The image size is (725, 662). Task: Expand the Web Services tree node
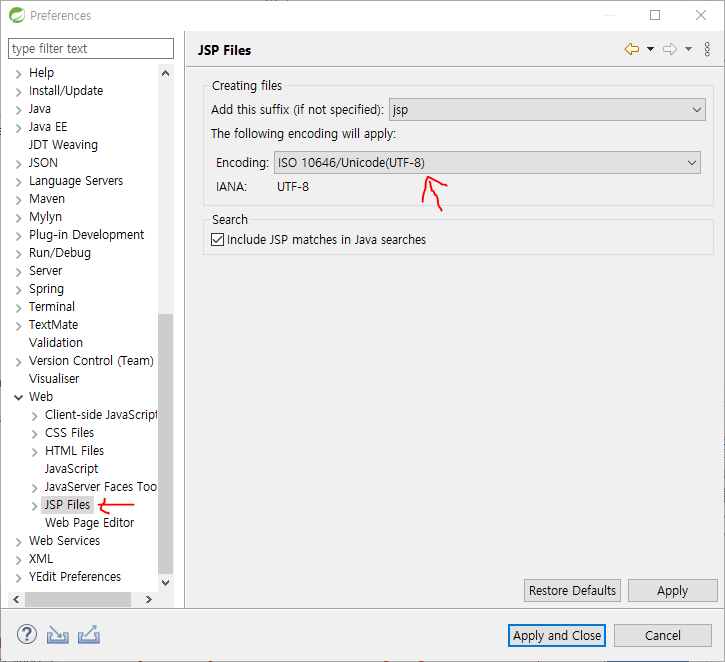(x=18, y=542)
